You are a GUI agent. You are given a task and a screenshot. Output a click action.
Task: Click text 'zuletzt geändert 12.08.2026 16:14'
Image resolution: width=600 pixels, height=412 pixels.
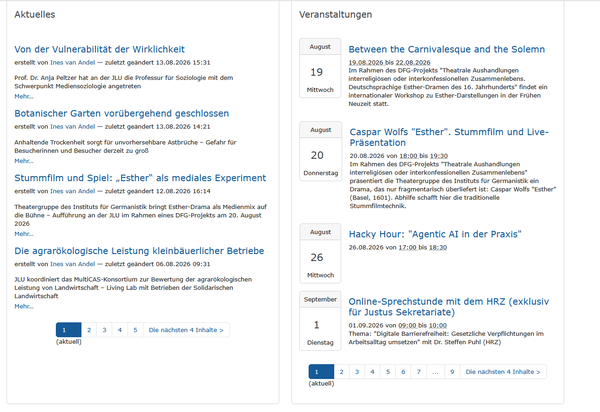(x=158, y=191)
